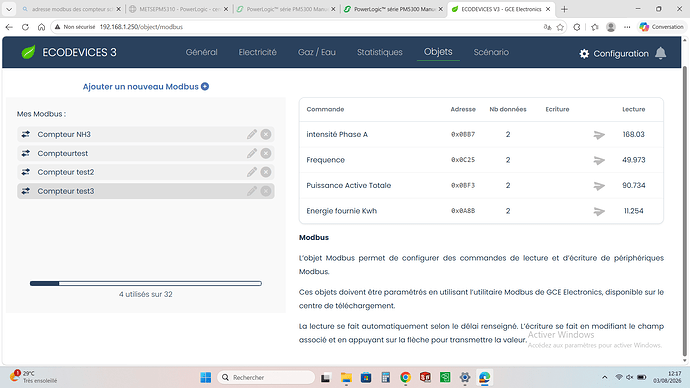Viewport: 690px width, 388px height.
Task: Click the pencil icon for Compteur test3
Action: 252,191
